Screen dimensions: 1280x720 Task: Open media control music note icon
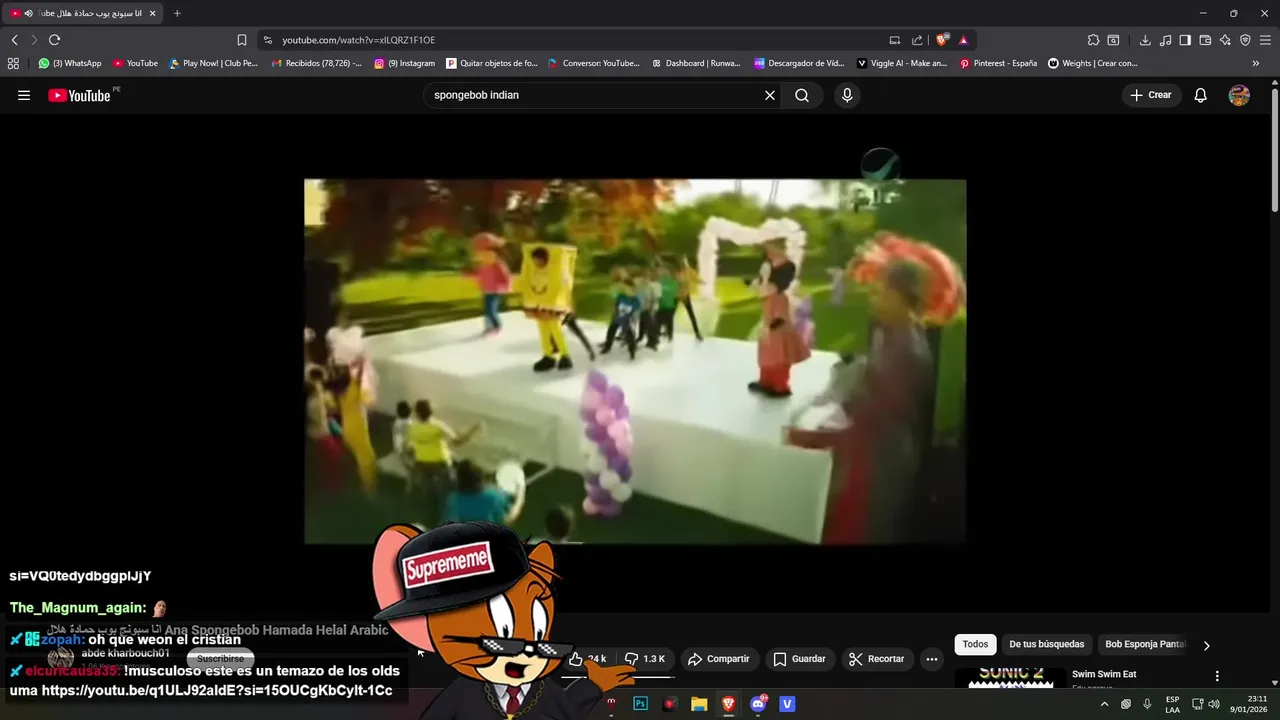1165,40
